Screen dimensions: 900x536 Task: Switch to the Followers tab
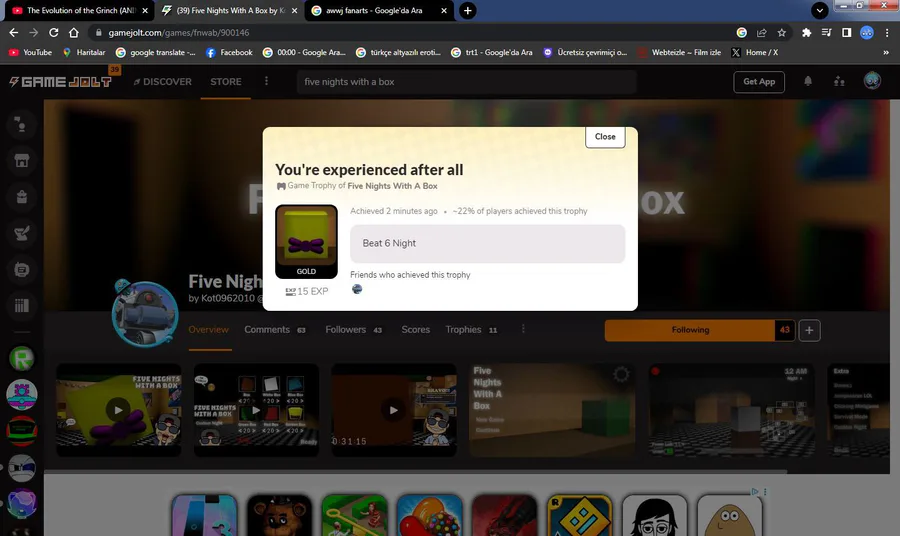[353, 329]
